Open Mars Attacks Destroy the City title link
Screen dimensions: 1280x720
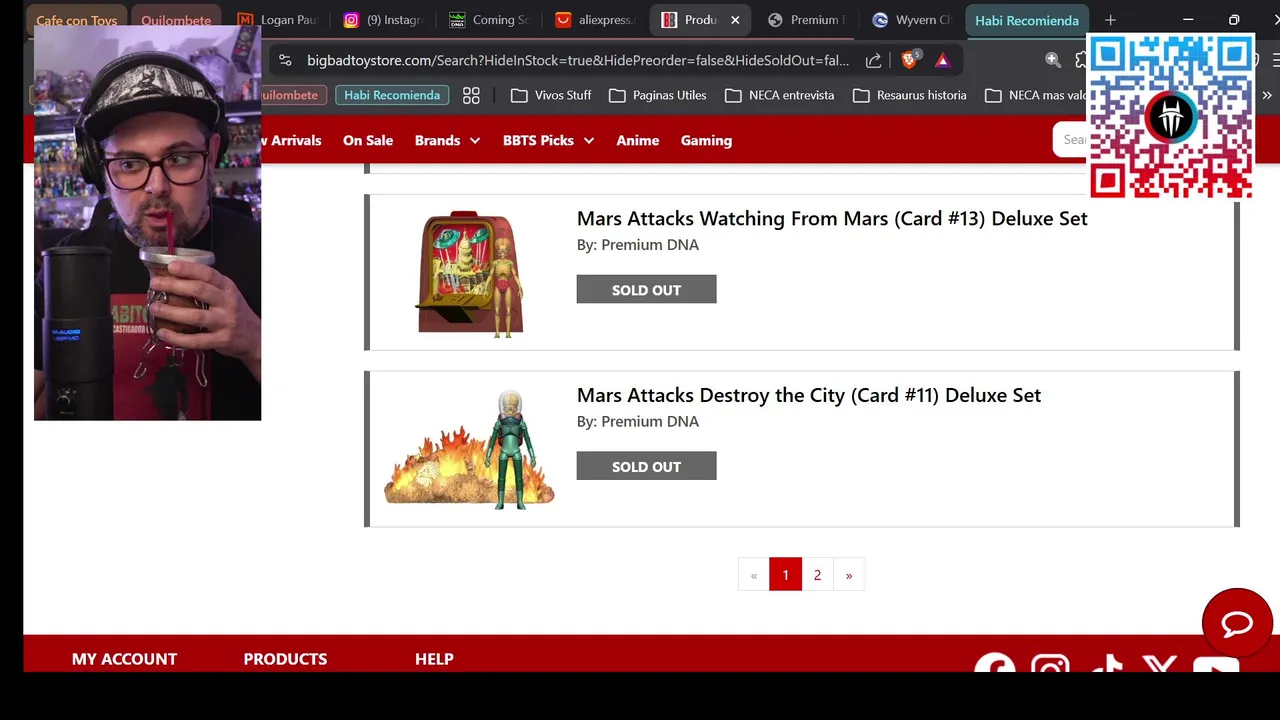pyautogui.click(x=809, y=395)
